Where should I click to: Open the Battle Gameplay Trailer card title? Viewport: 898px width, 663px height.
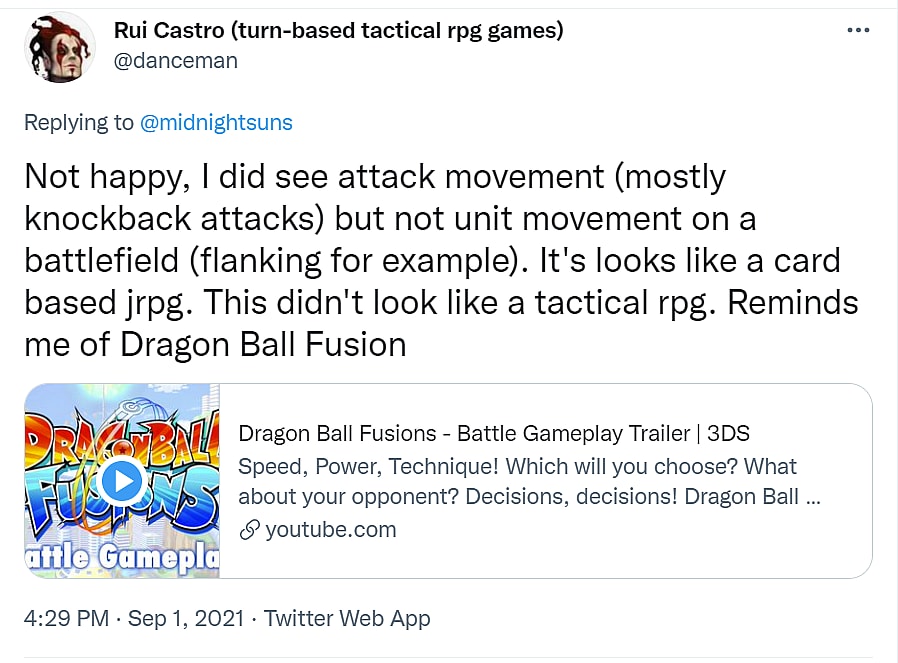(494, 434)
